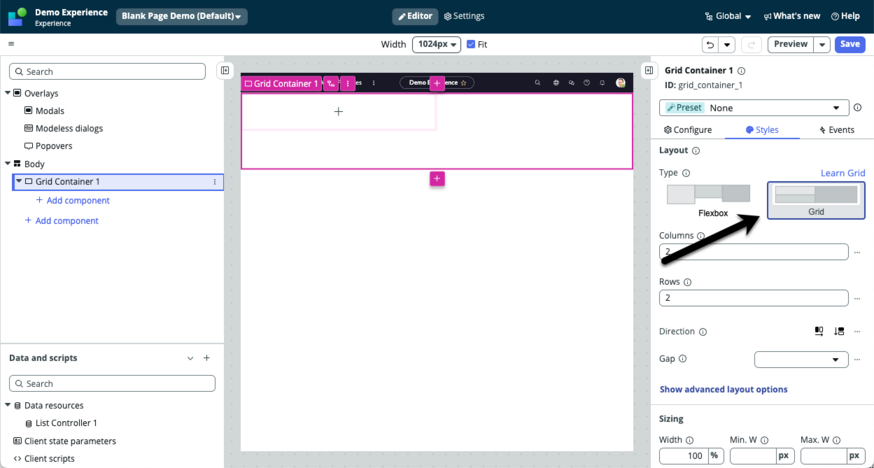This screenshot has width=874, height=468.
Task: Collapse the Overlays tree section
Action: click(8, 94)
